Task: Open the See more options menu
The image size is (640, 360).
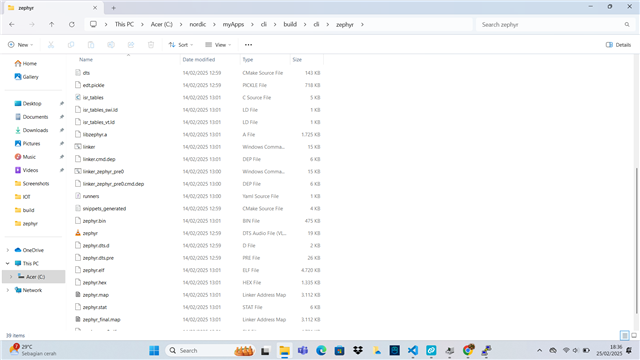Action: point(248,45)
